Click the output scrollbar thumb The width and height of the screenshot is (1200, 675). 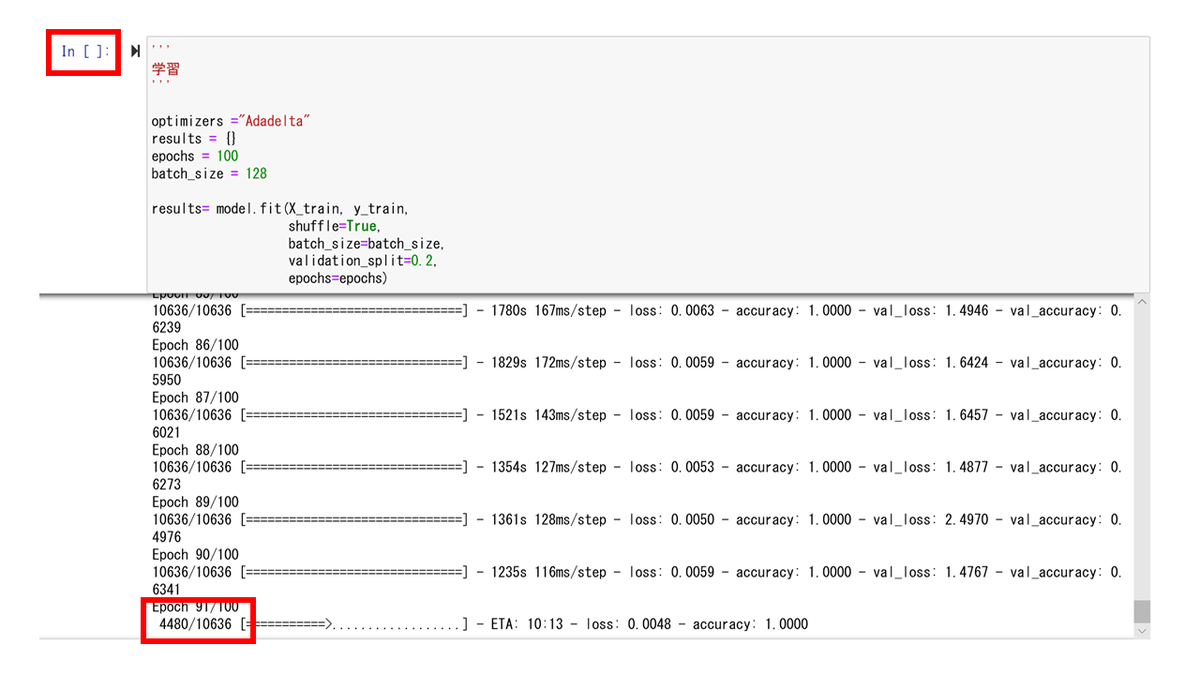[1142, 611]
